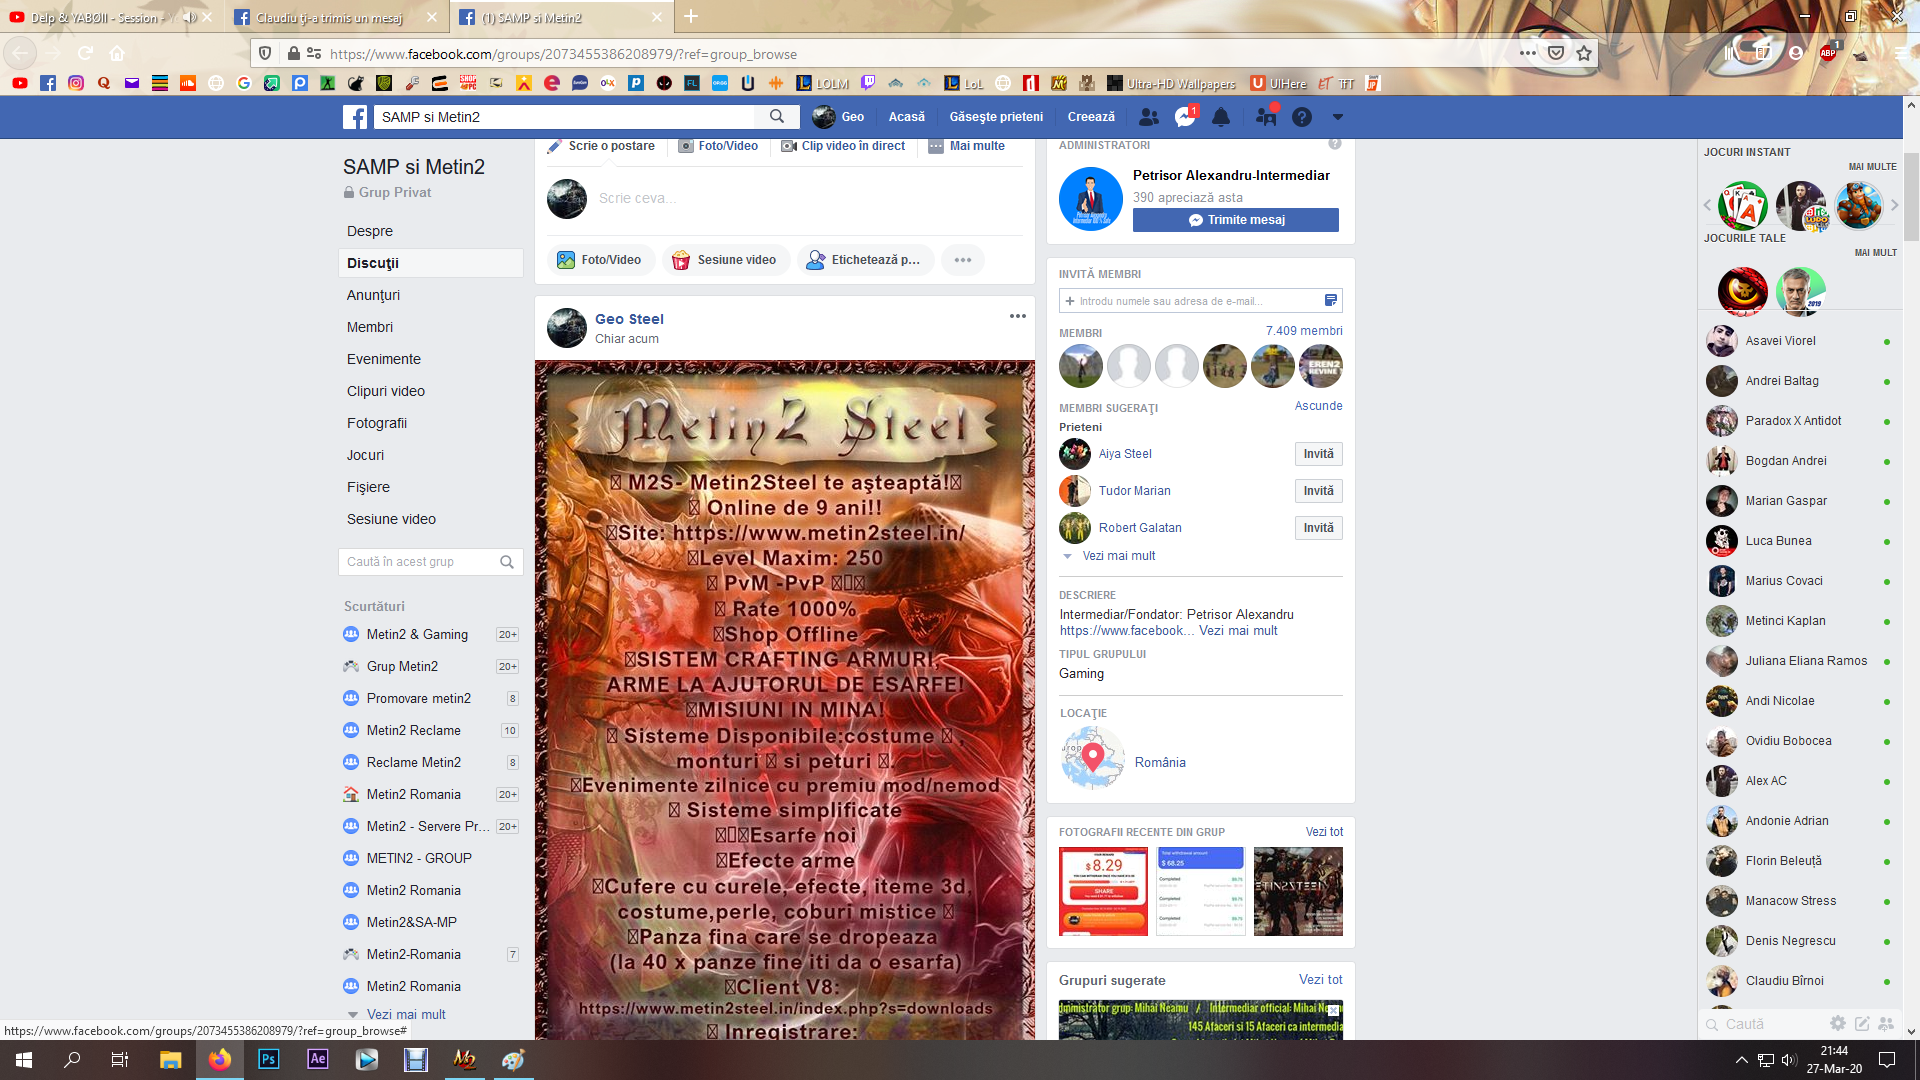This screenshot has width=1920, height=1080.
Task: Select Membri in the group menu
Action: 370,327
